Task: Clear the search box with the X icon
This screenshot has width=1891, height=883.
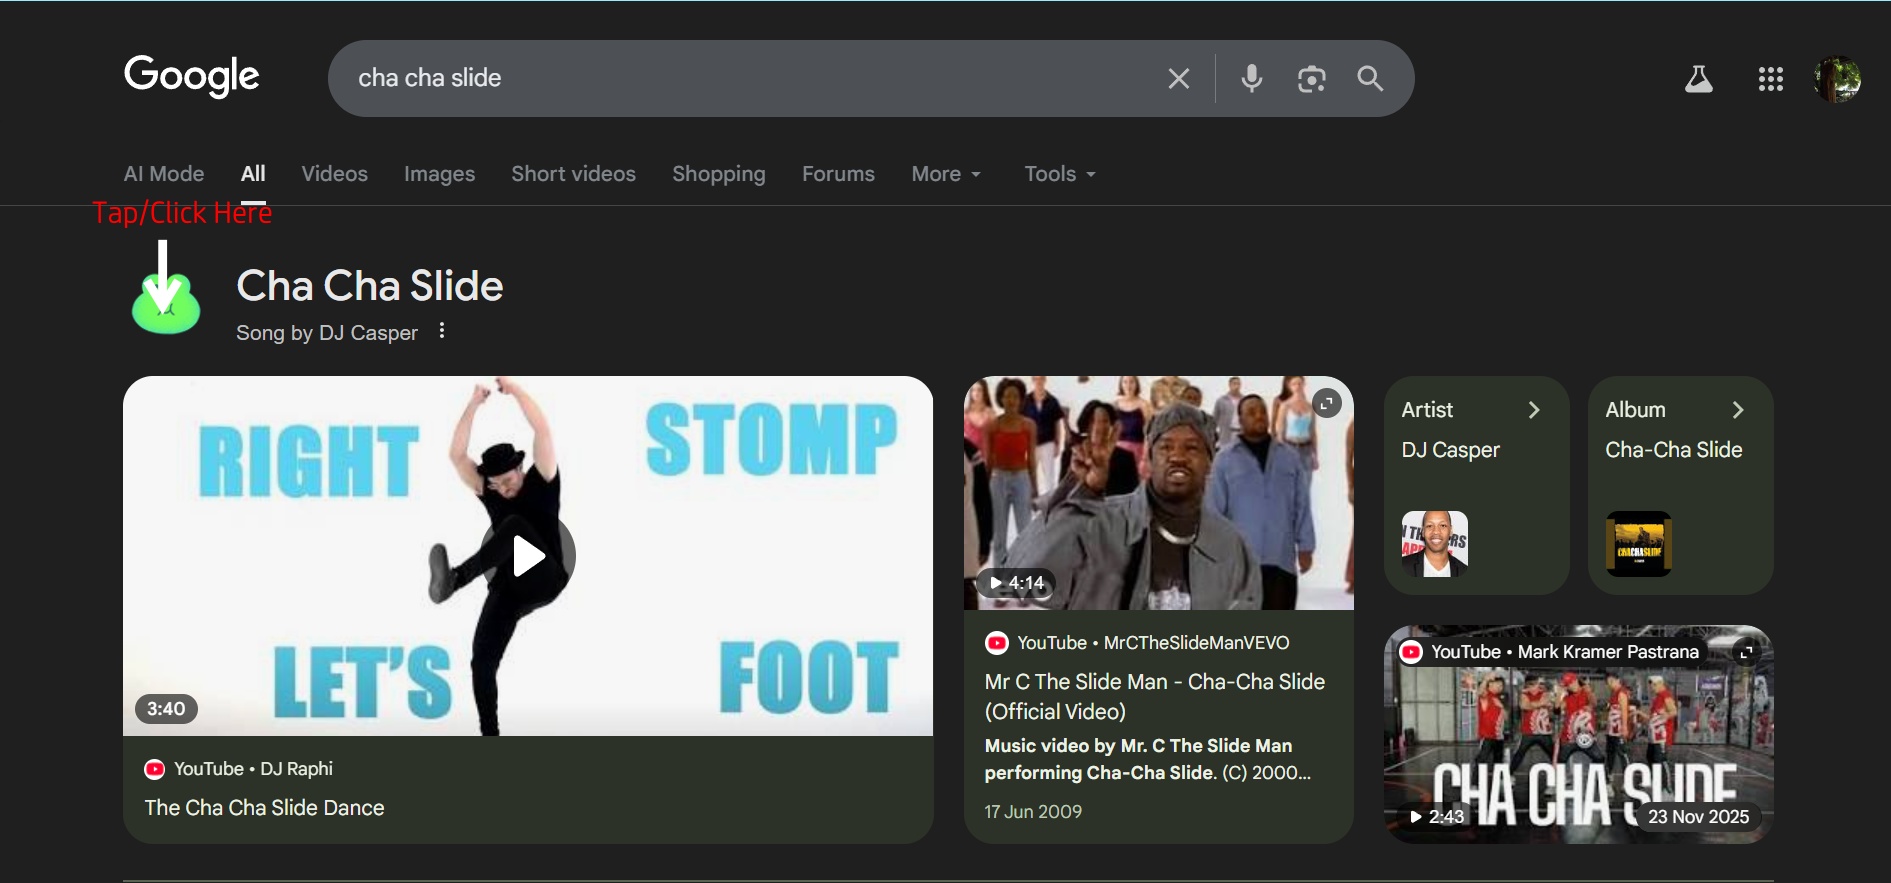Action: pyautogui.click(x=1179, y=79)
